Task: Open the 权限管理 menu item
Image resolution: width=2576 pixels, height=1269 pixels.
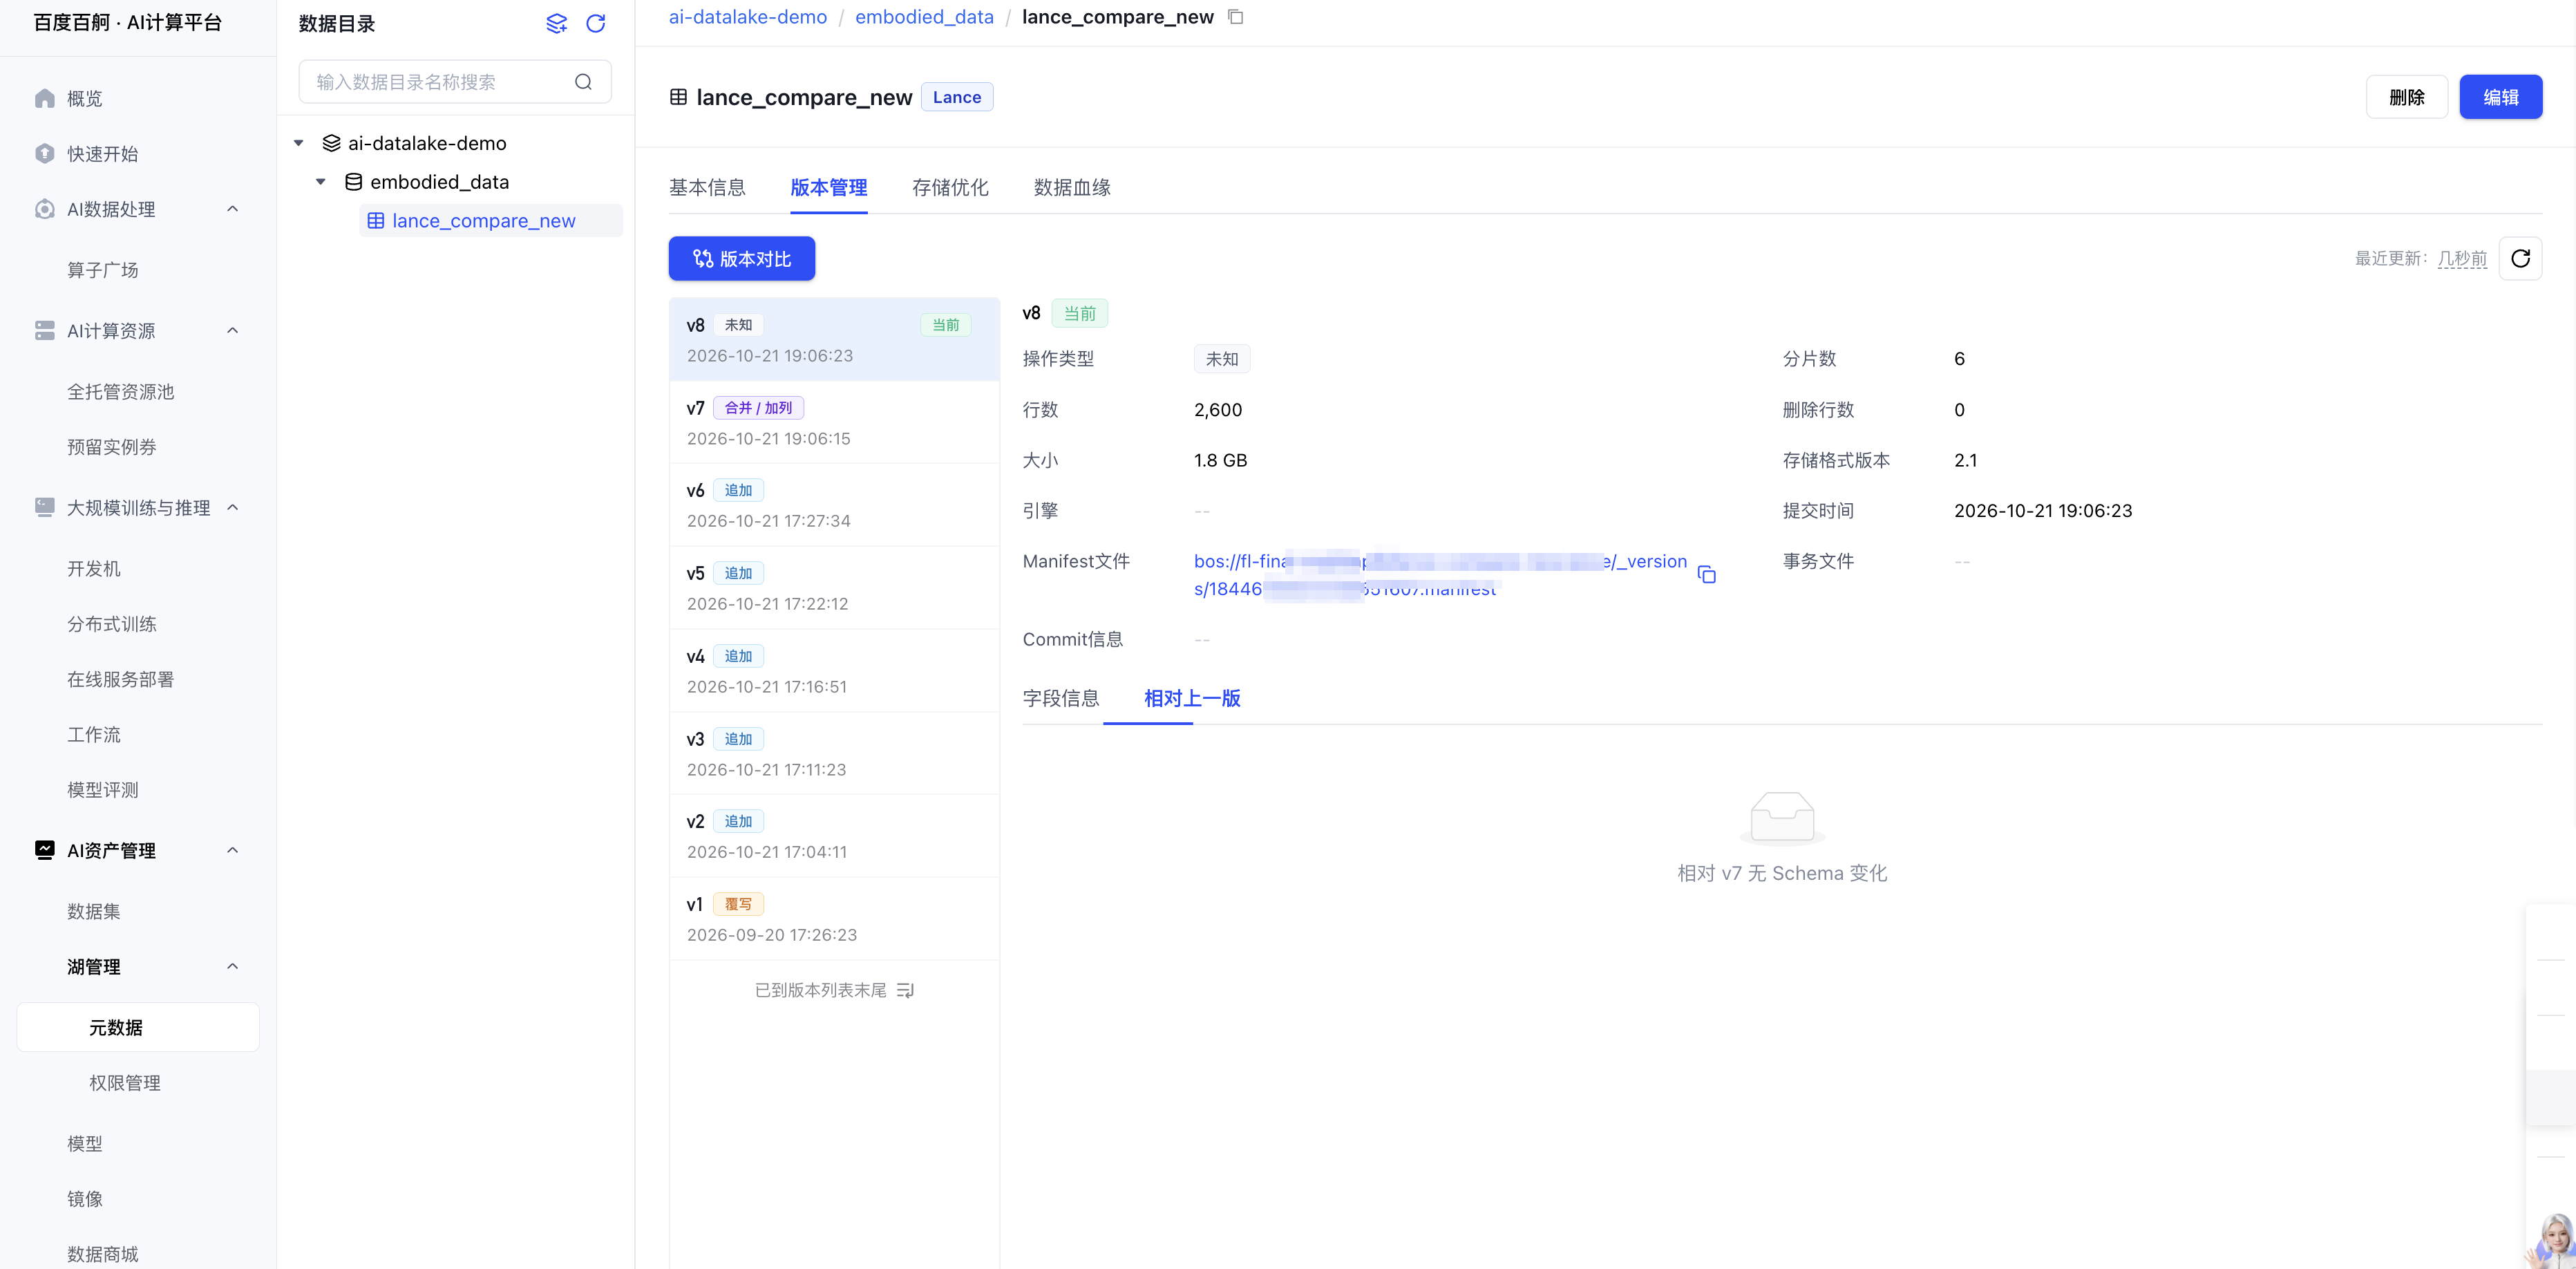Action: click(124, 1083)
